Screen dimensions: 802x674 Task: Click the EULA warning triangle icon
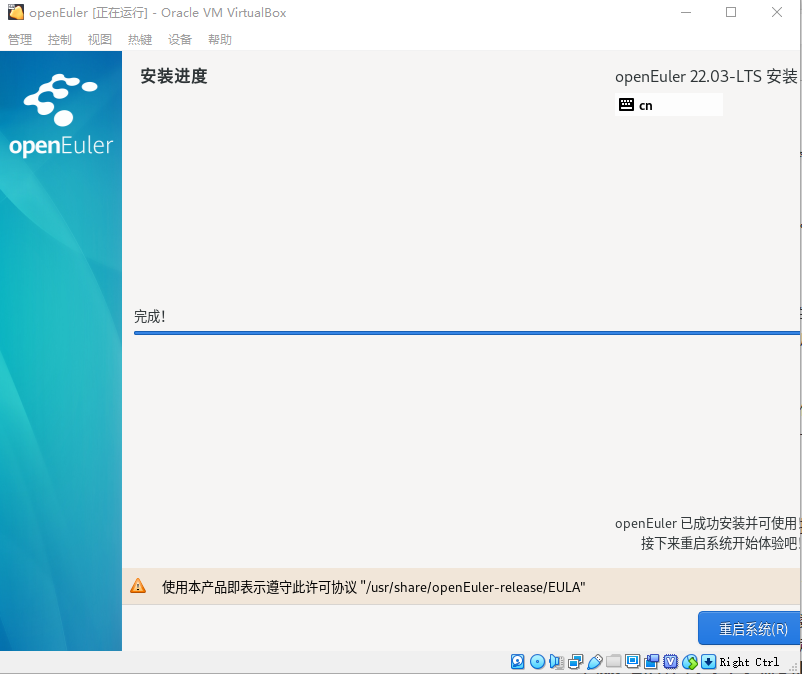point(138,587)
